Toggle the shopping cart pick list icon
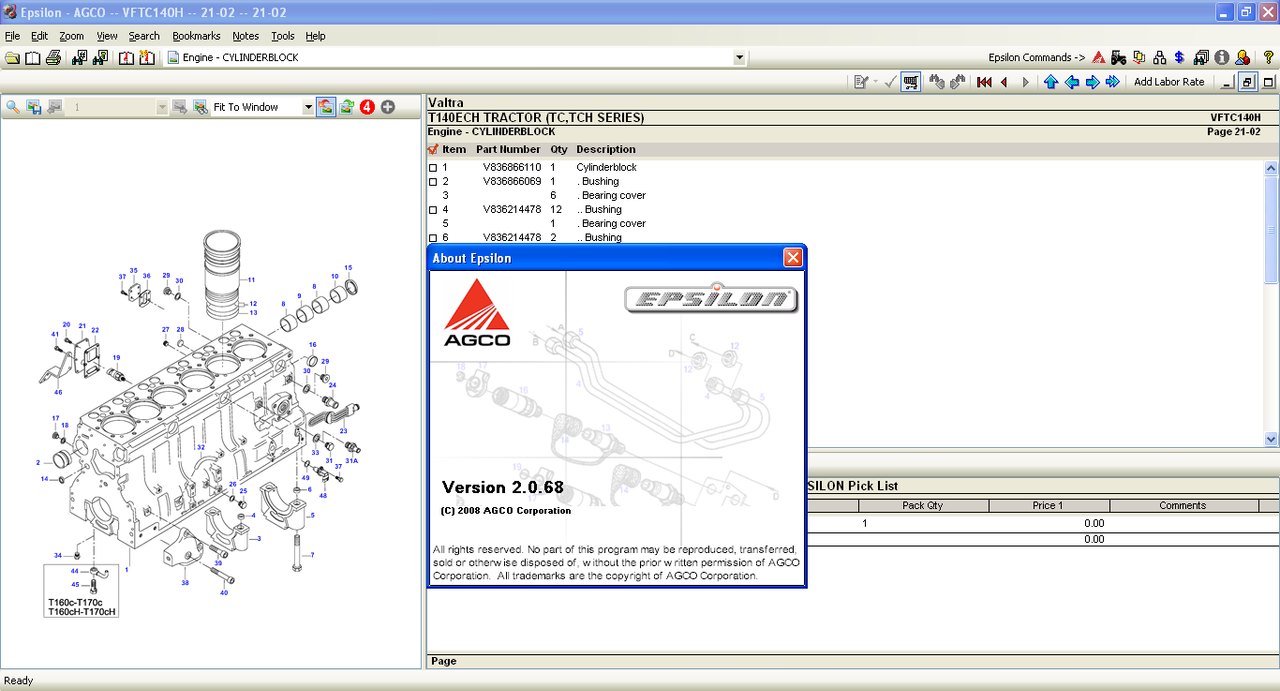The width and height of the screenshot is (1280, 691). (911, 82)
